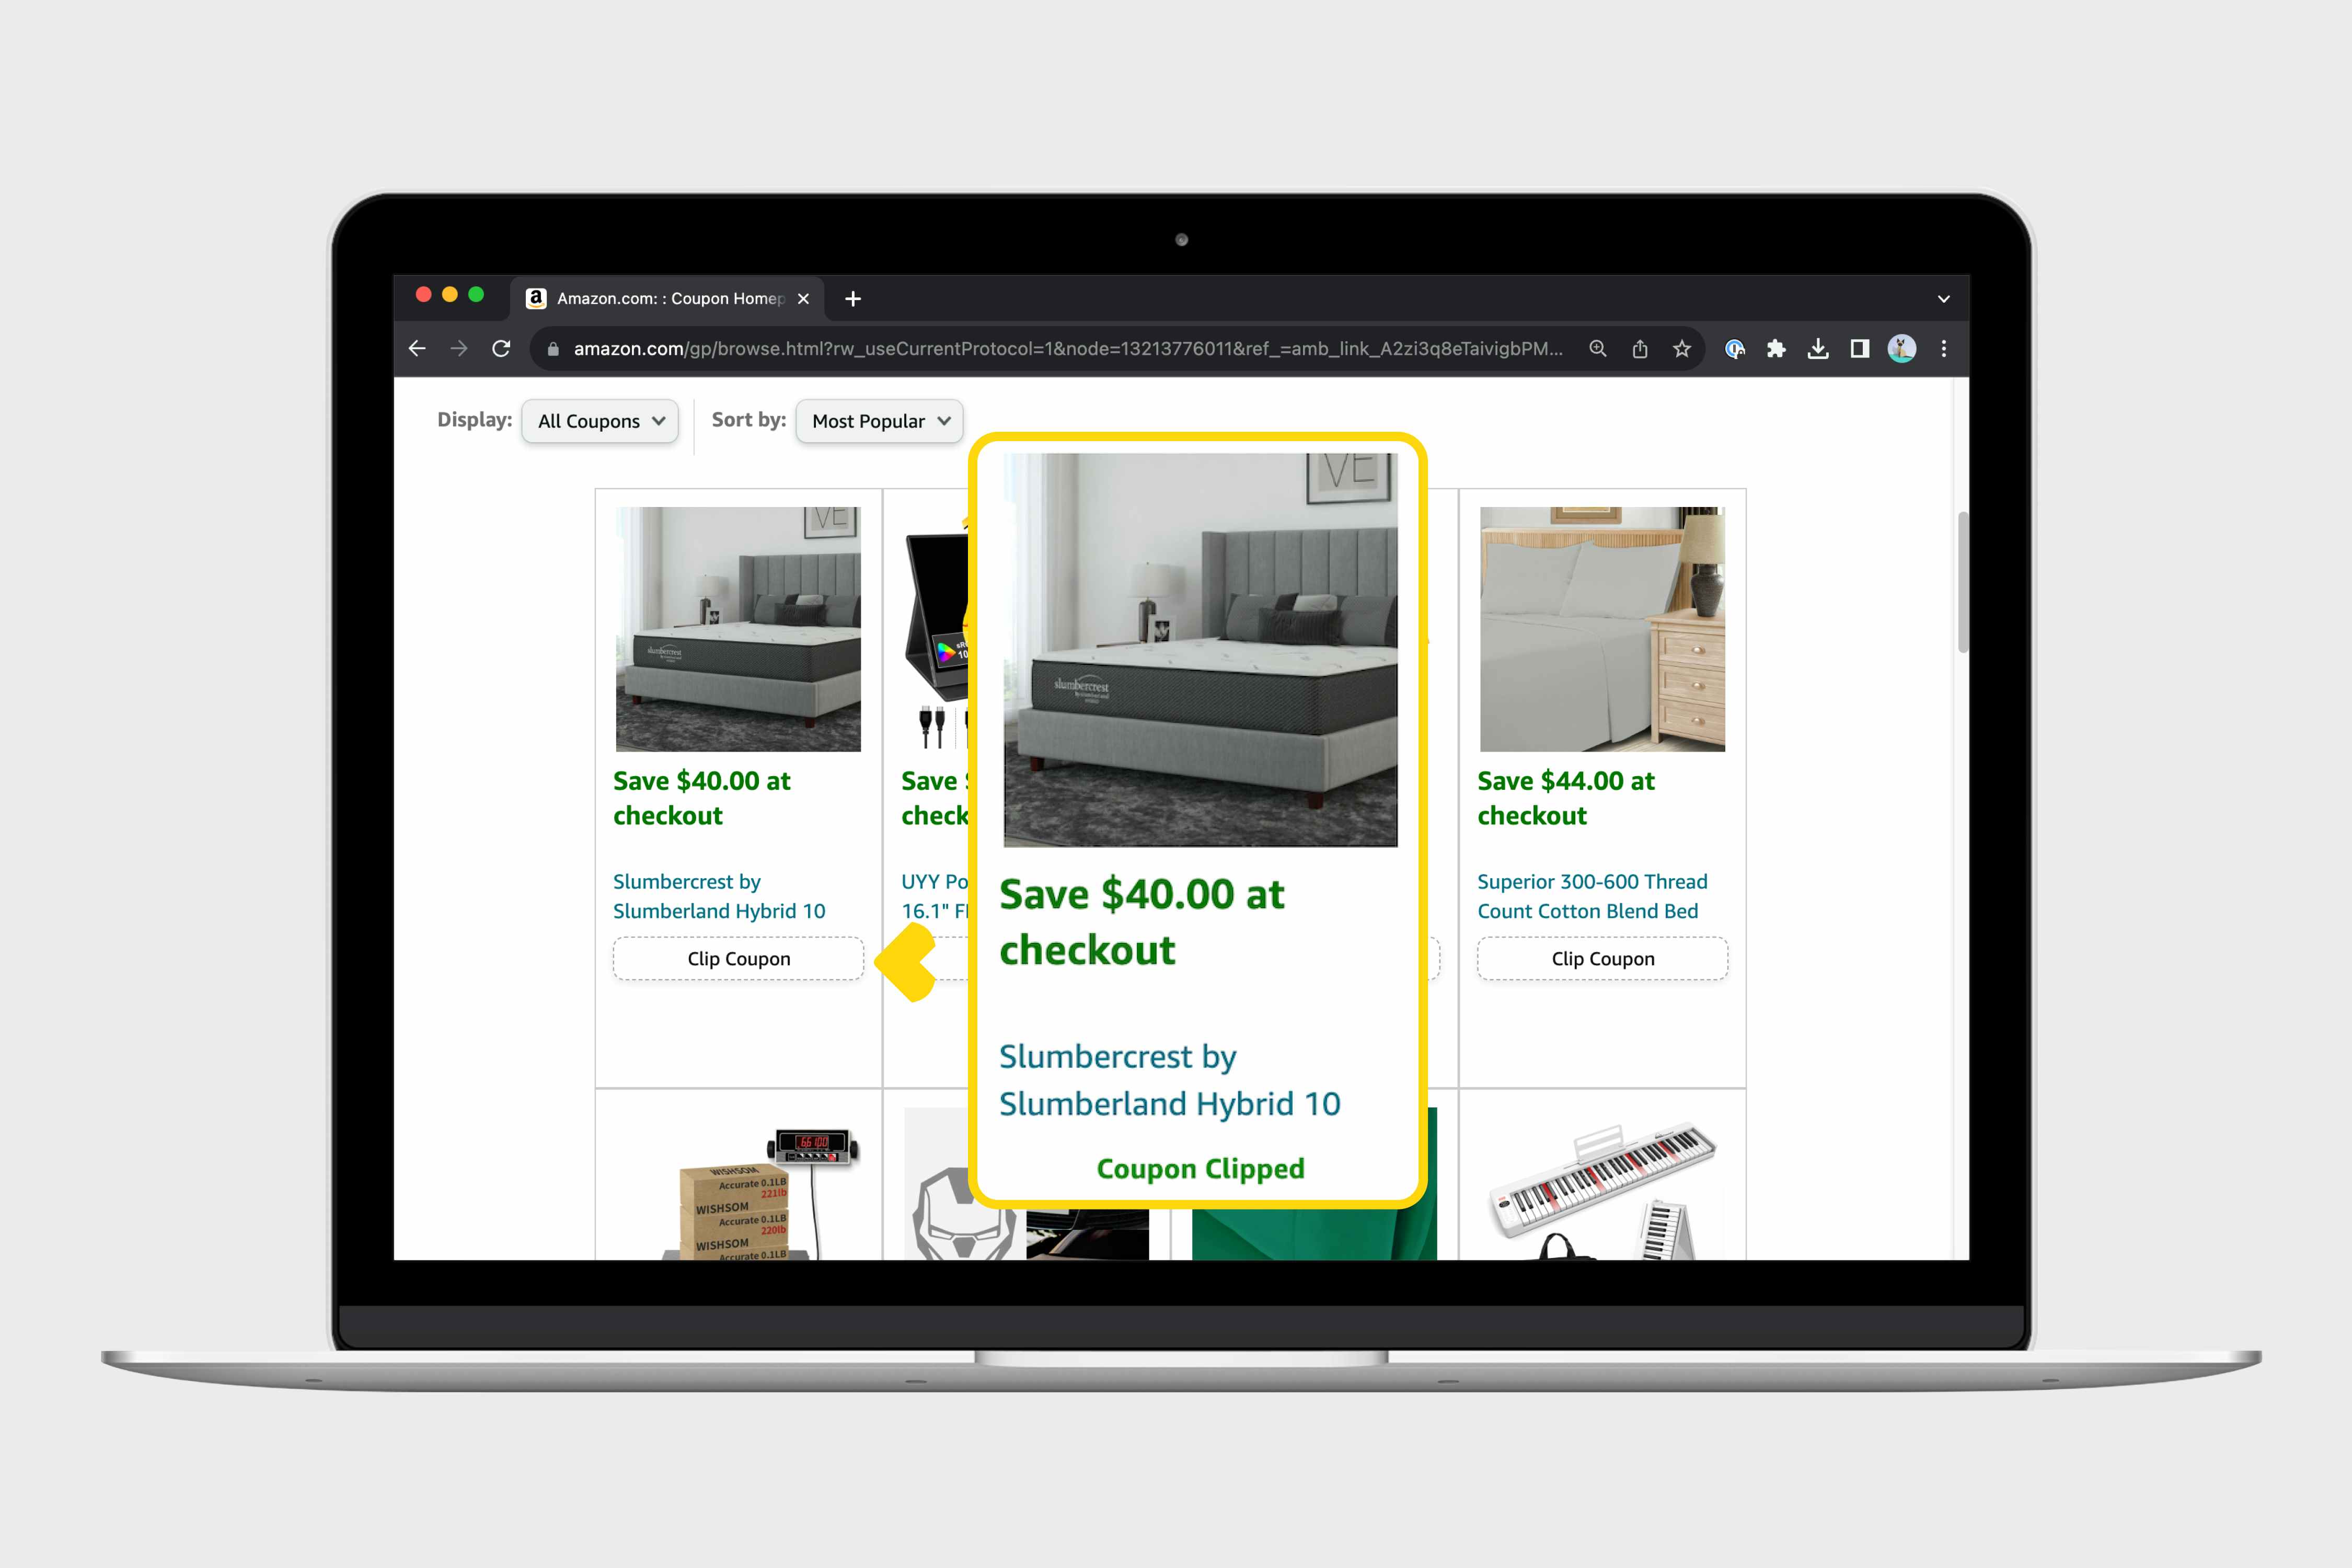Expand the All Coupons display dropdown
The image size is (2352, 1568).
tap(600, 421)
